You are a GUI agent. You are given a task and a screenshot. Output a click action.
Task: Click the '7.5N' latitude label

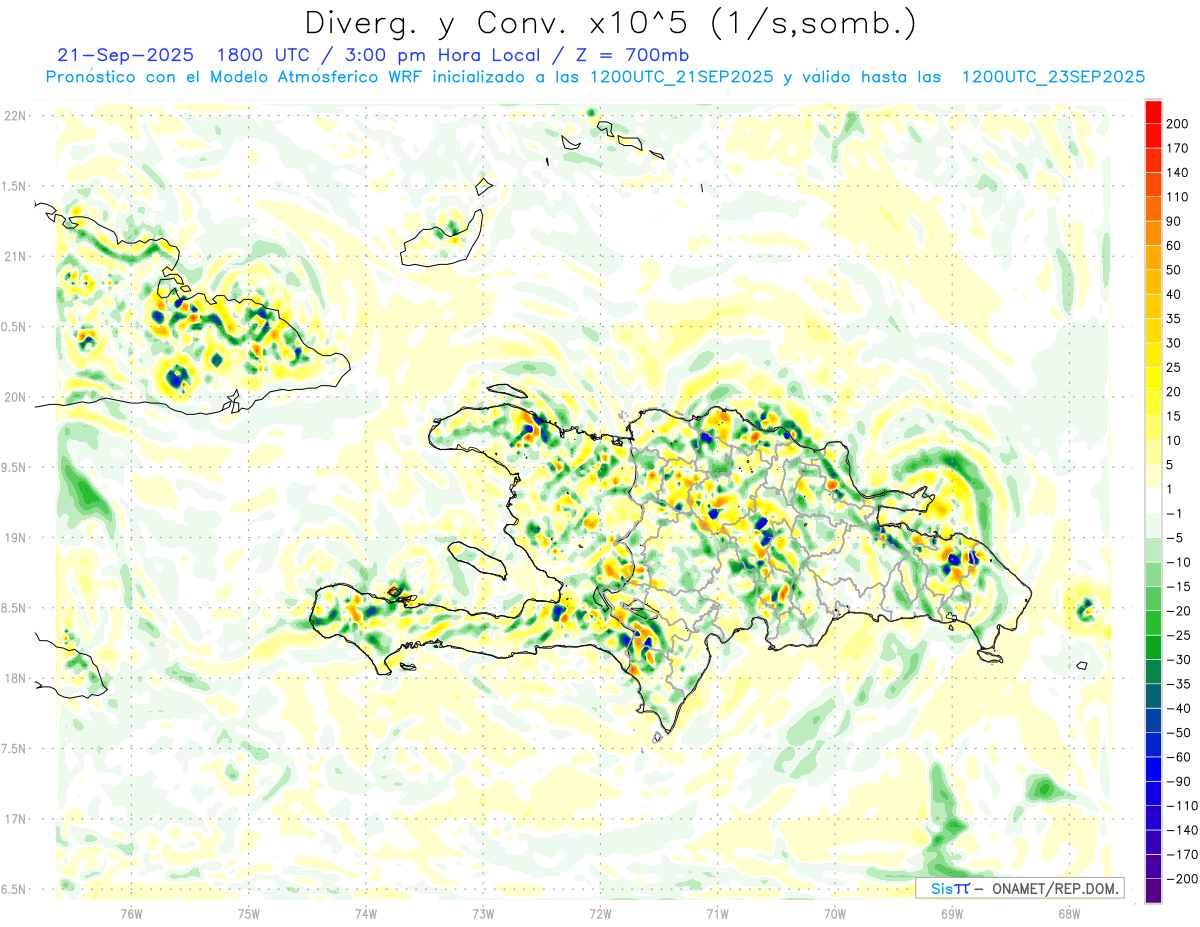[14, 748]
